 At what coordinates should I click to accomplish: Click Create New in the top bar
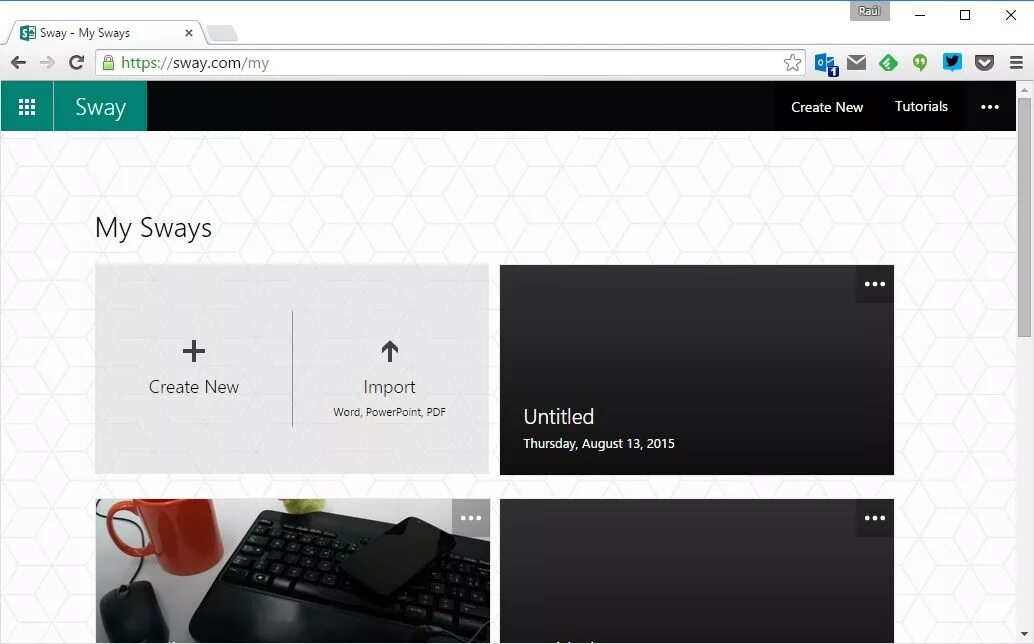(x=827, y=107)
